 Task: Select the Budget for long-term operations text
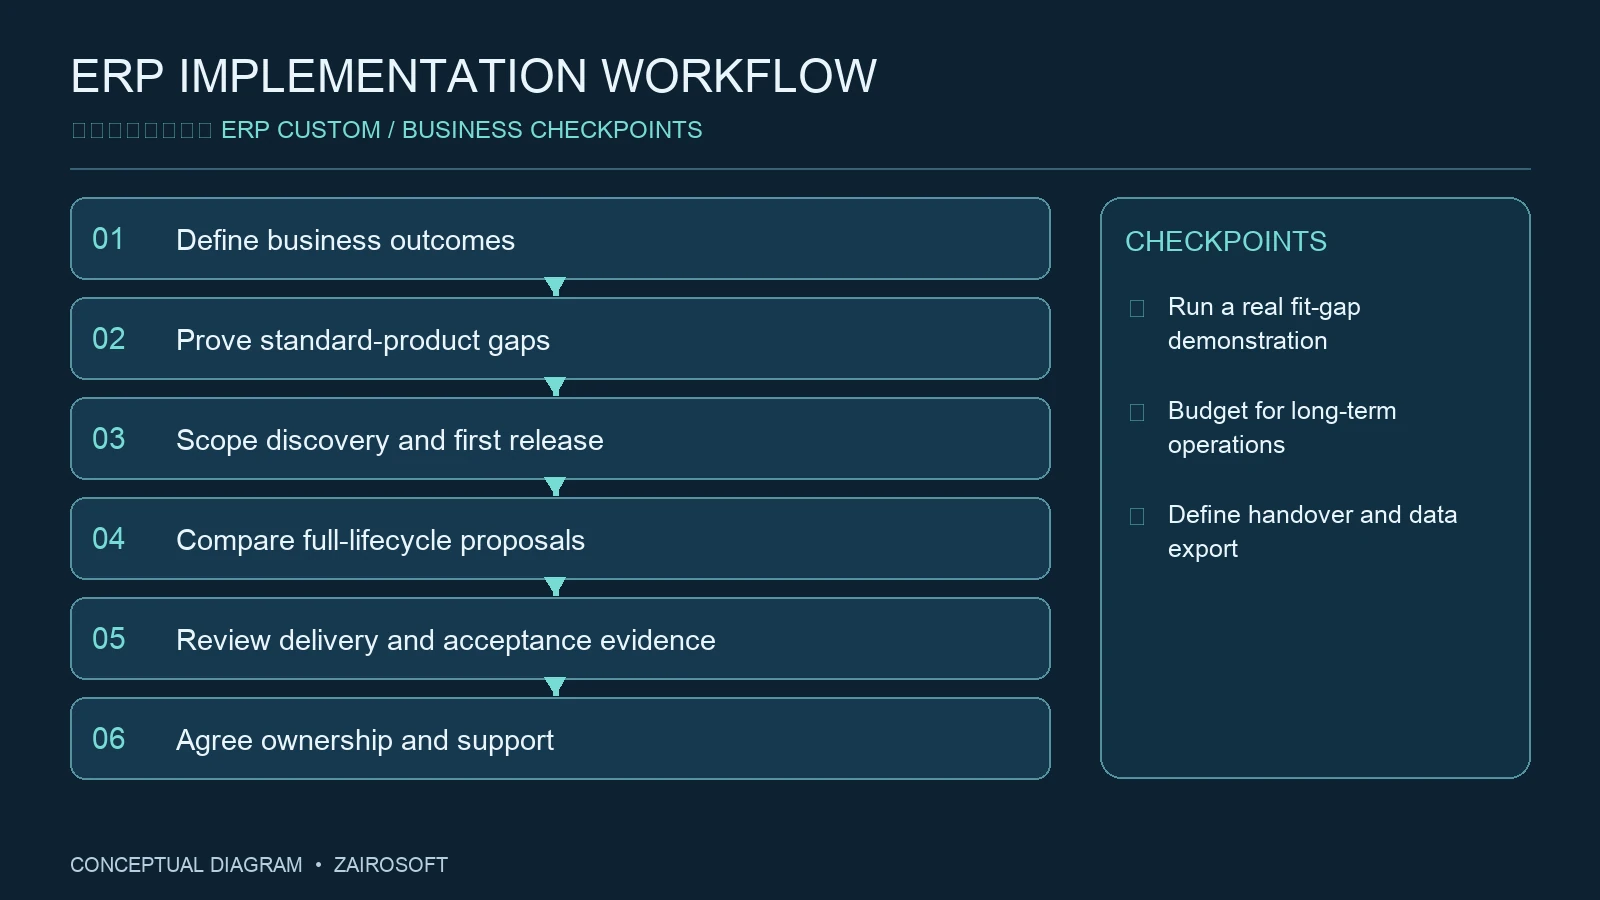tap(1282, 427)
